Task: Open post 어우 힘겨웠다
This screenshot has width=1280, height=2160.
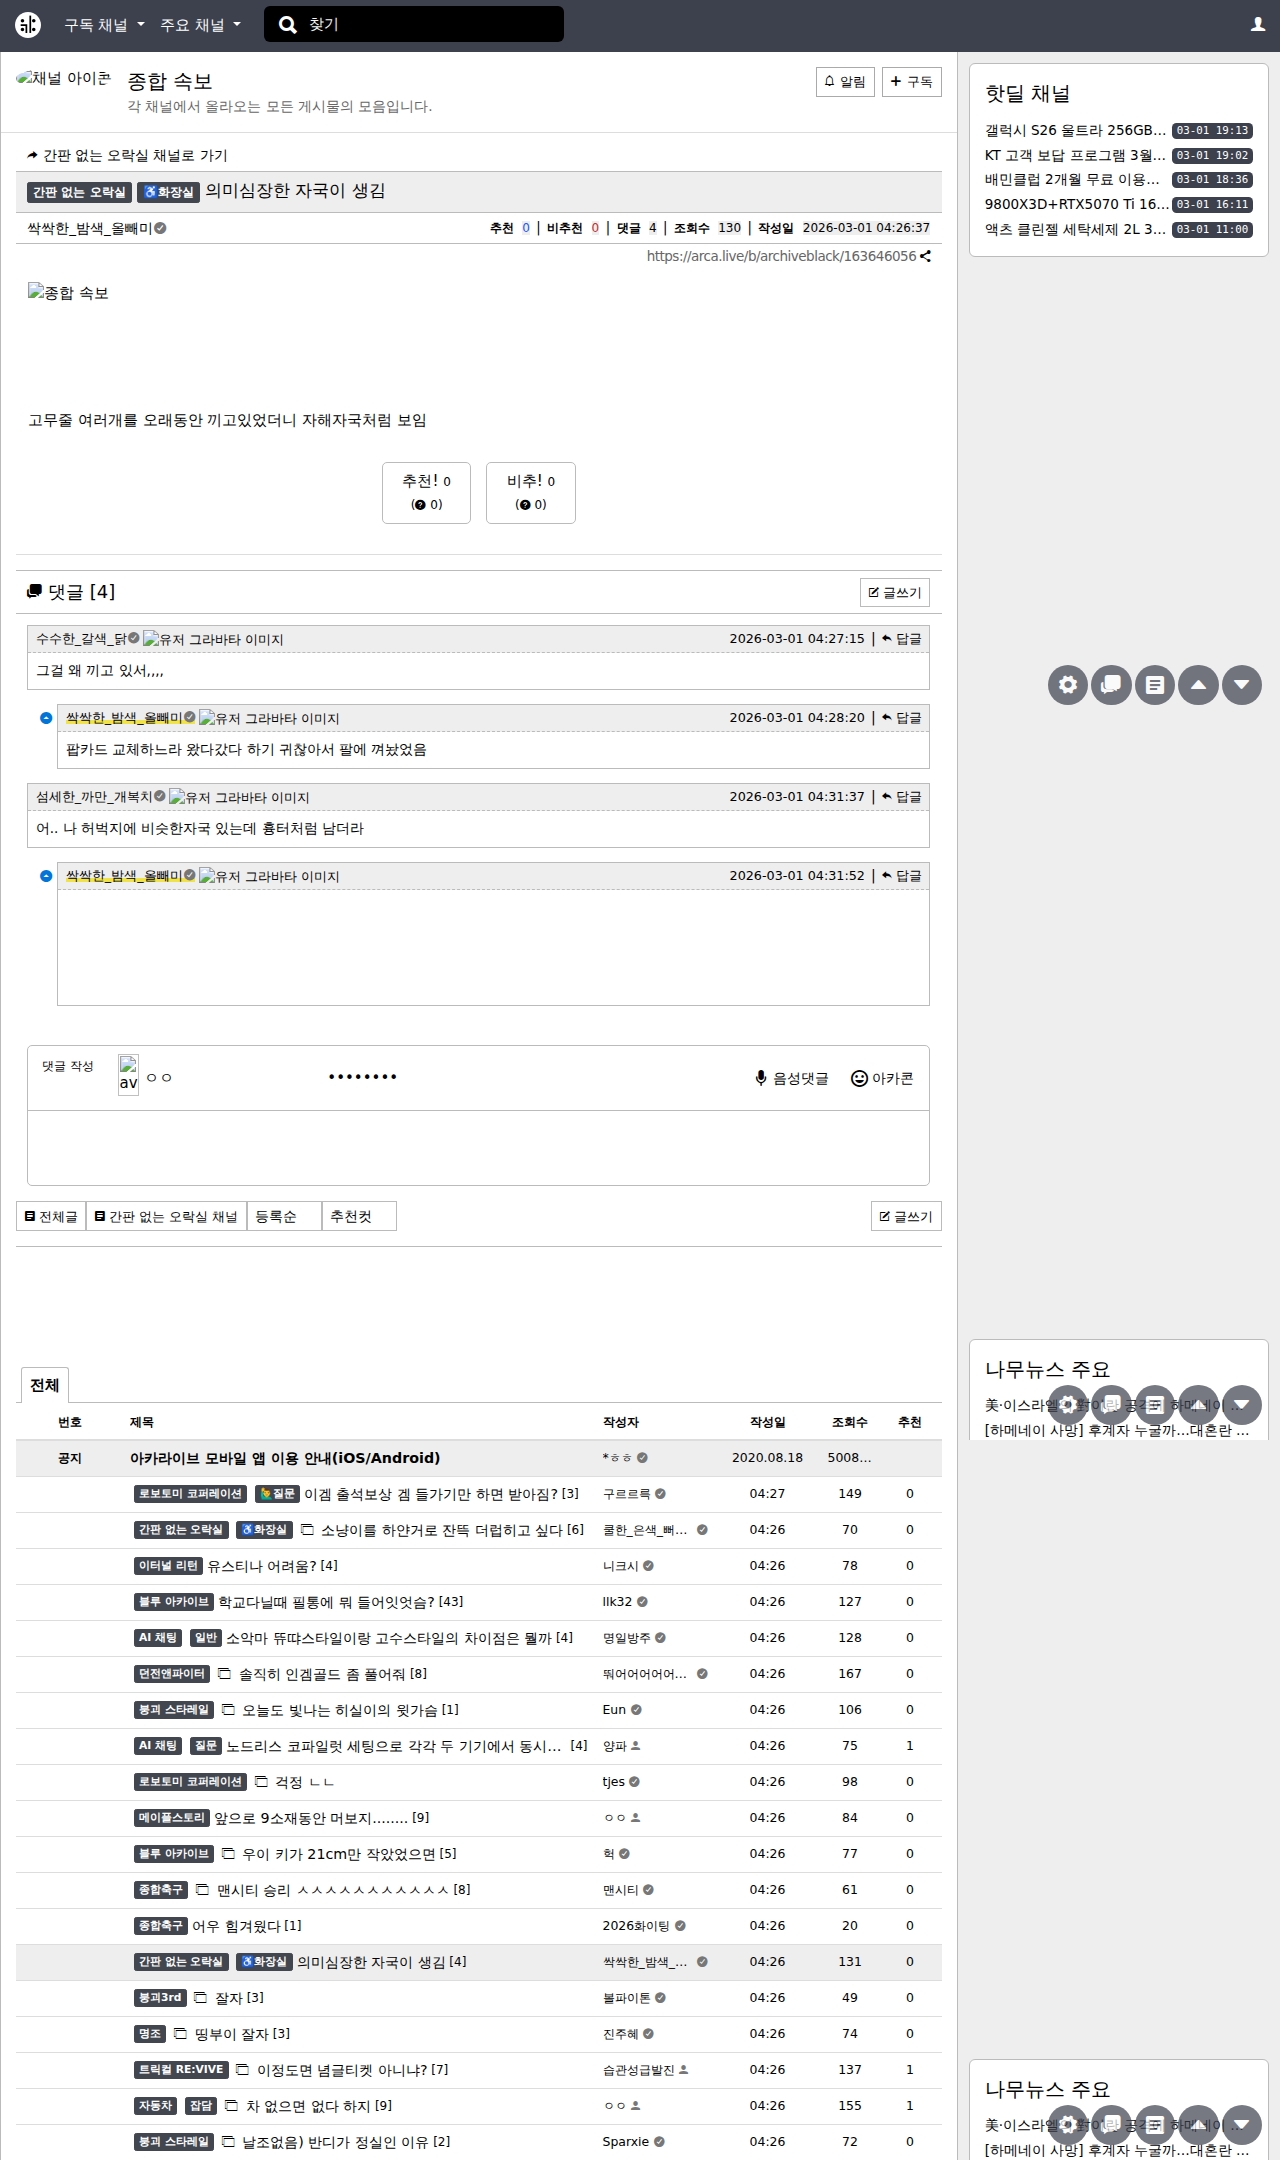Action: 236,1926
